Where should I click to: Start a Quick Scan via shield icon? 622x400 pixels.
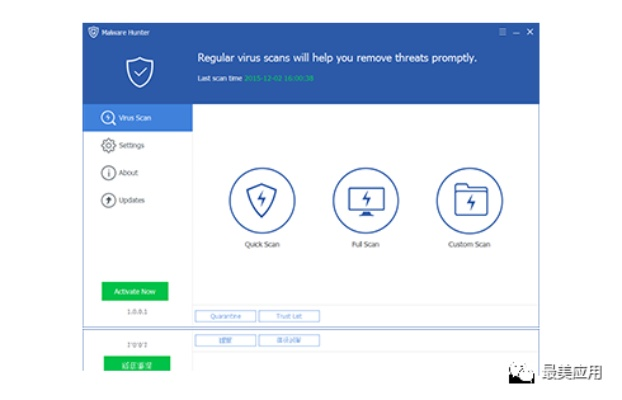click(262, 200)
